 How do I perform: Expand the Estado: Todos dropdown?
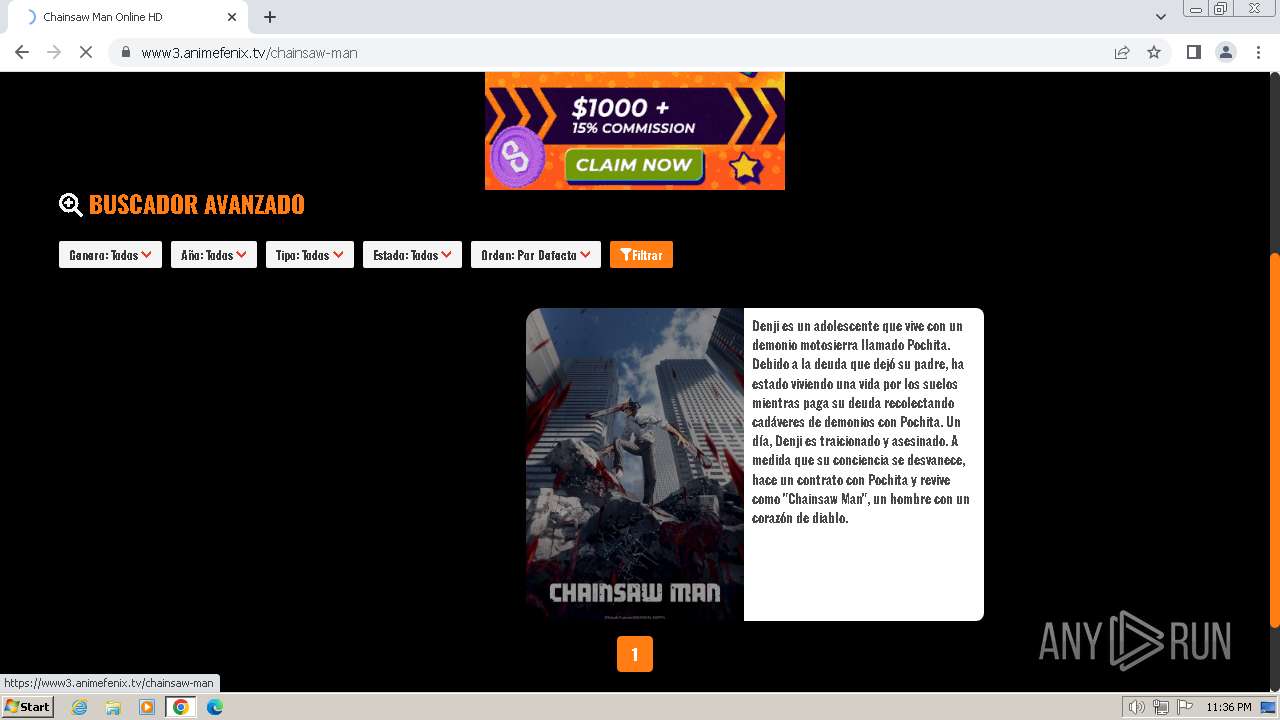(x=412, y=255)
